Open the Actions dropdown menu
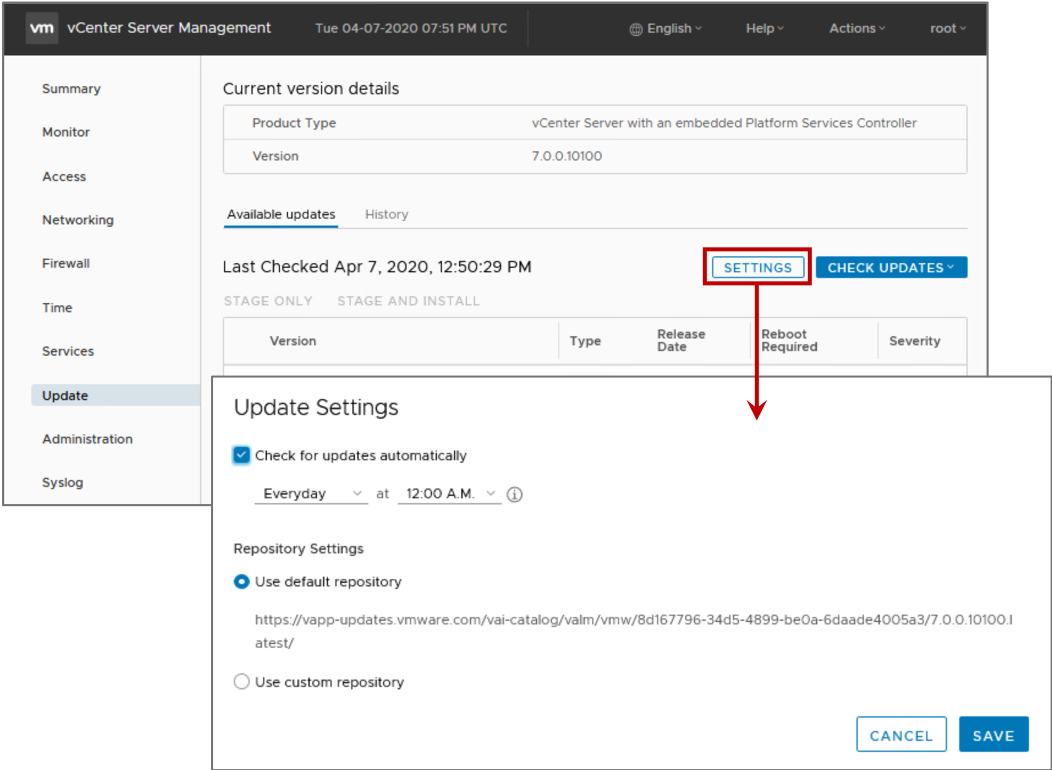 (857, 29)
